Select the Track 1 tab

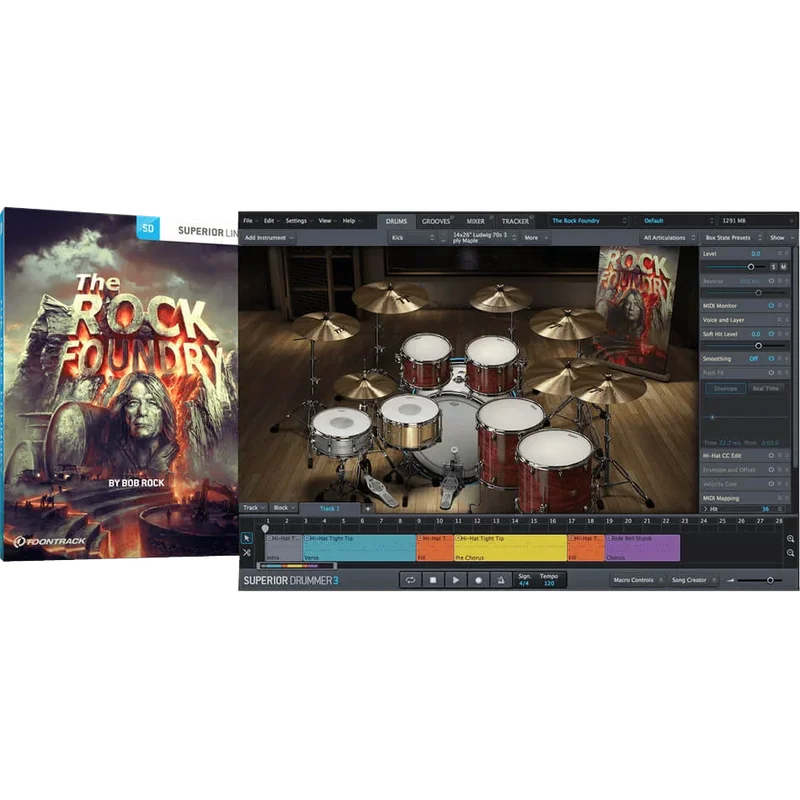point(330,508)
